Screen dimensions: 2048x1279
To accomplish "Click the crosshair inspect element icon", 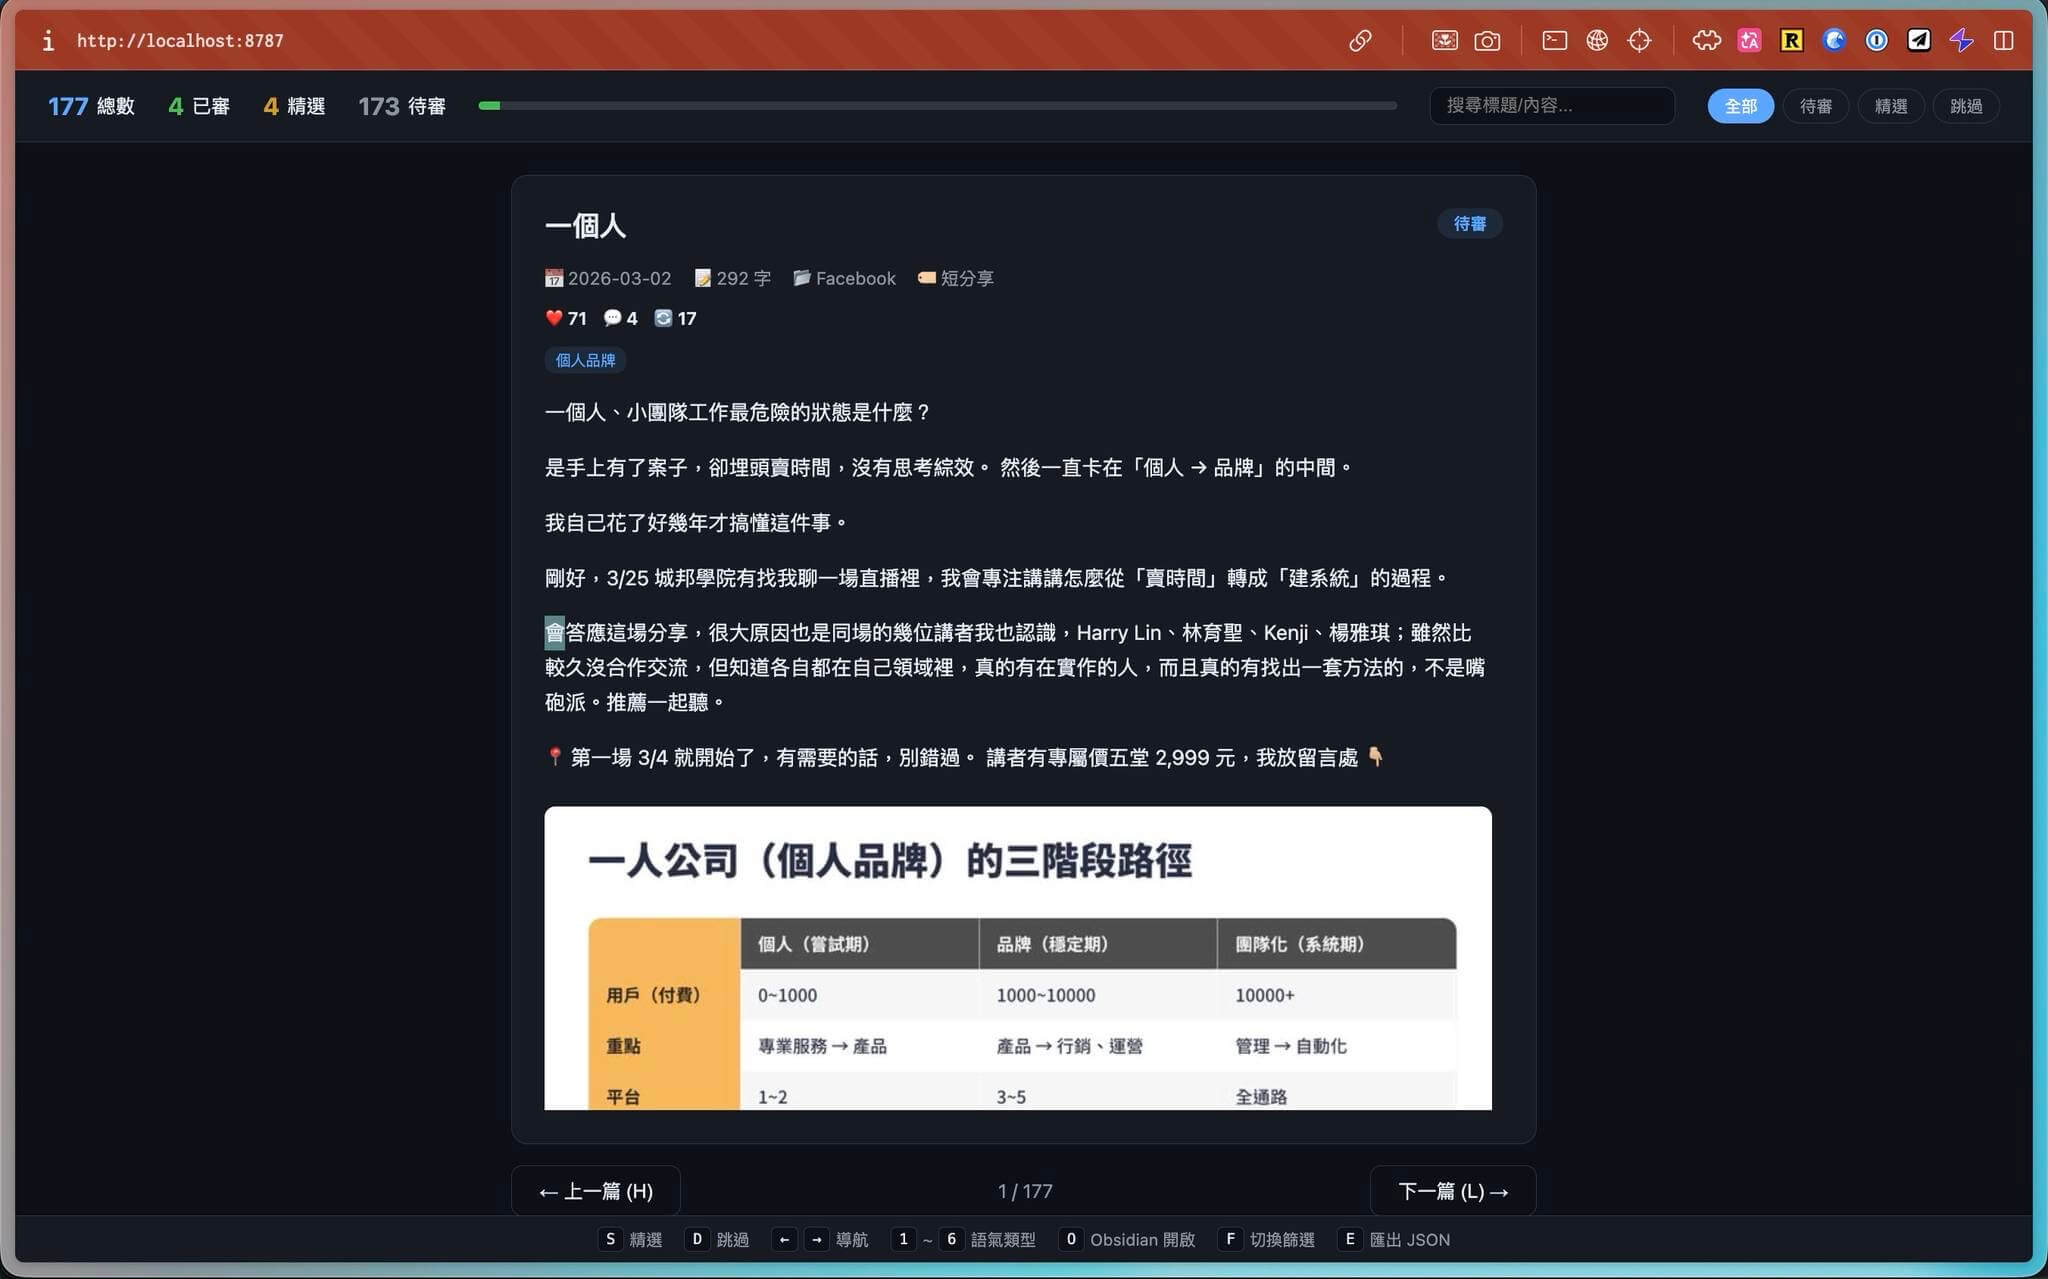I will click(1639, 41).
